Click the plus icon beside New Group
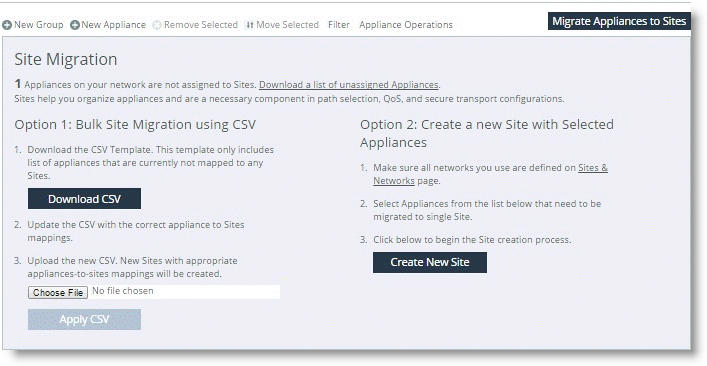The height and width of the screenshot is (366, 707). [7, 25]
